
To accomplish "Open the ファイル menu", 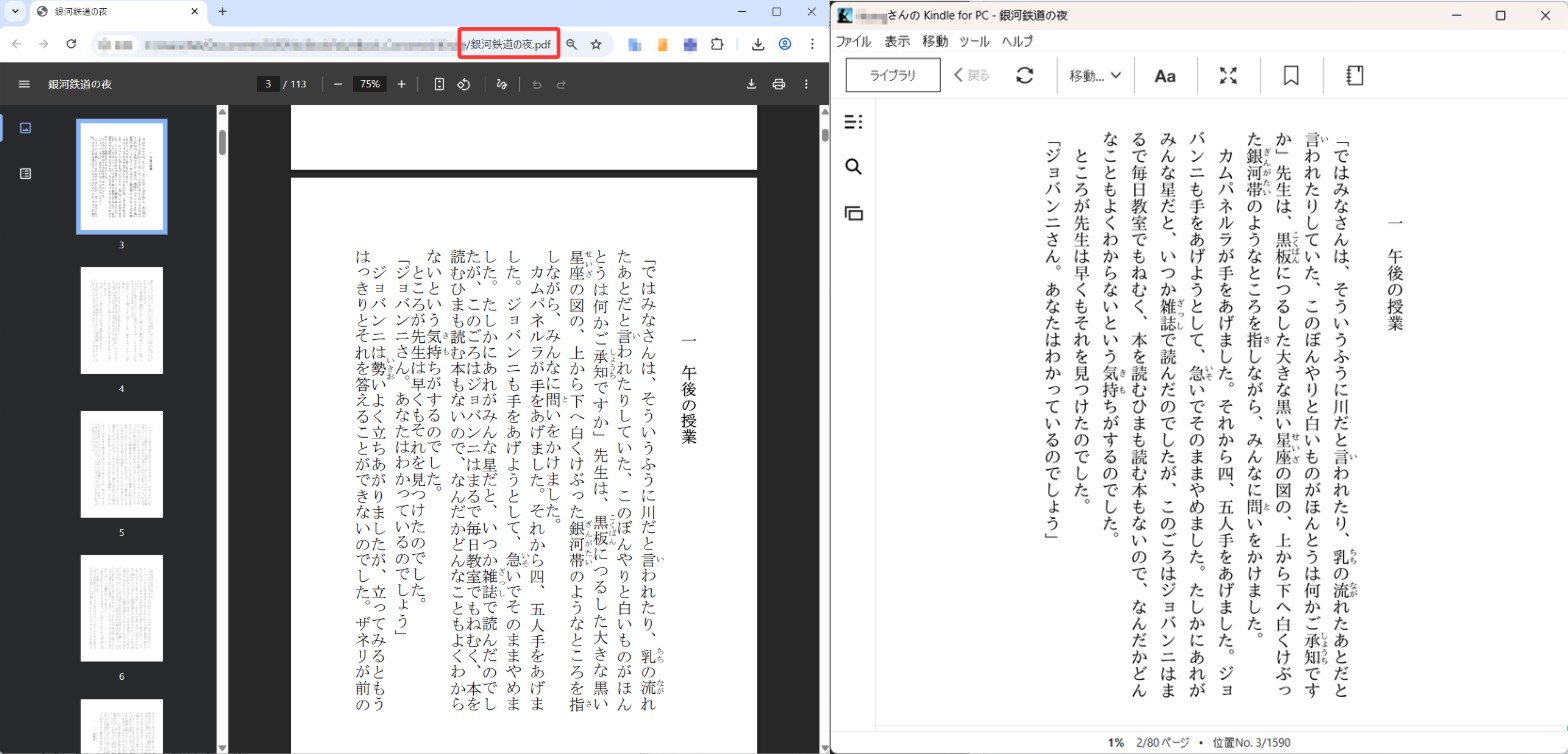I will [853, 42].
